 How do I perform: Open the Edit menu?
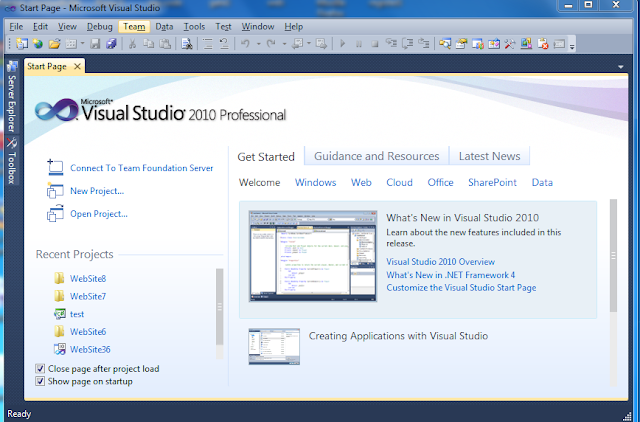40,27
